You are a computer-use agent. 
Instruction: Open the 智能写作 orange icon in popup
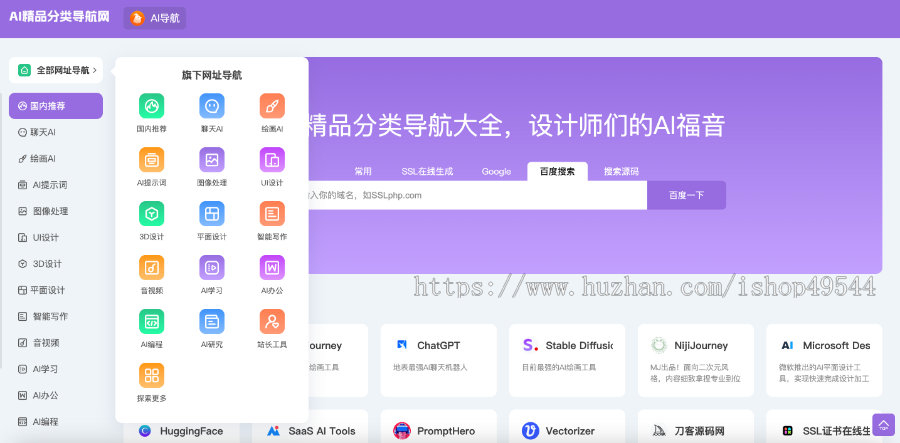point(272,213)
